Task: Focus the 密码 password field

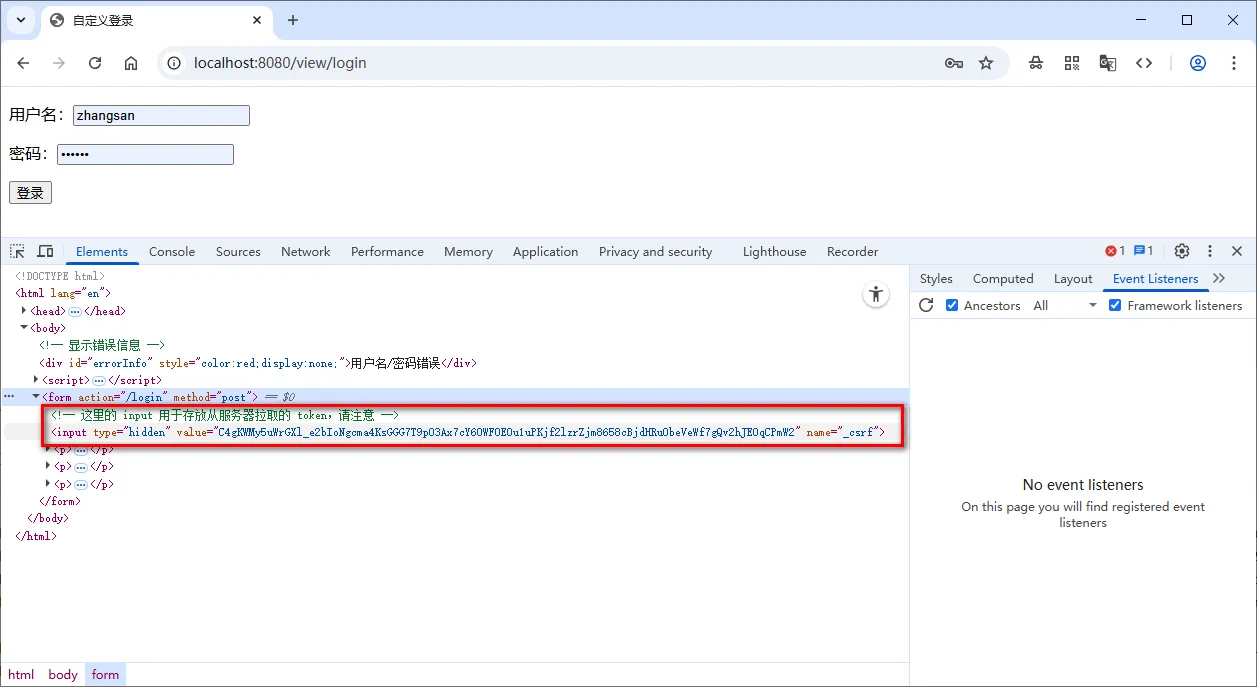Action: 145,154
